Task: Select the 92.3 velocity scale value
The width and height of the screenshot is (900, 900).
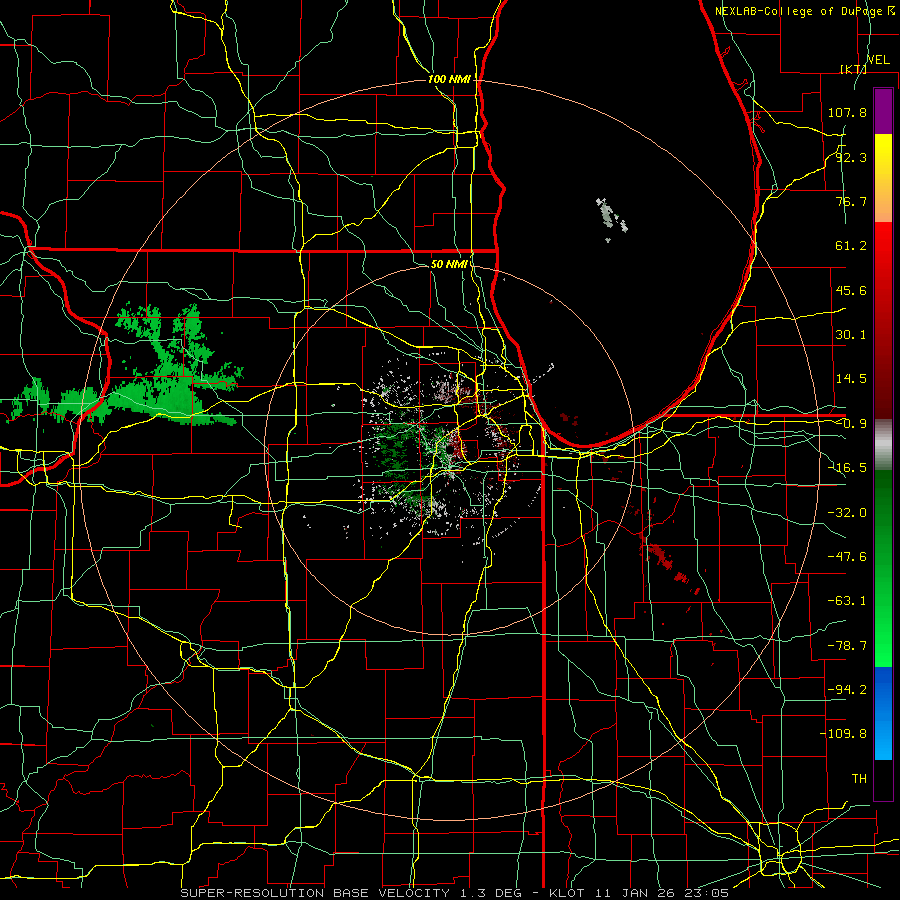Action: pos(851,157)
